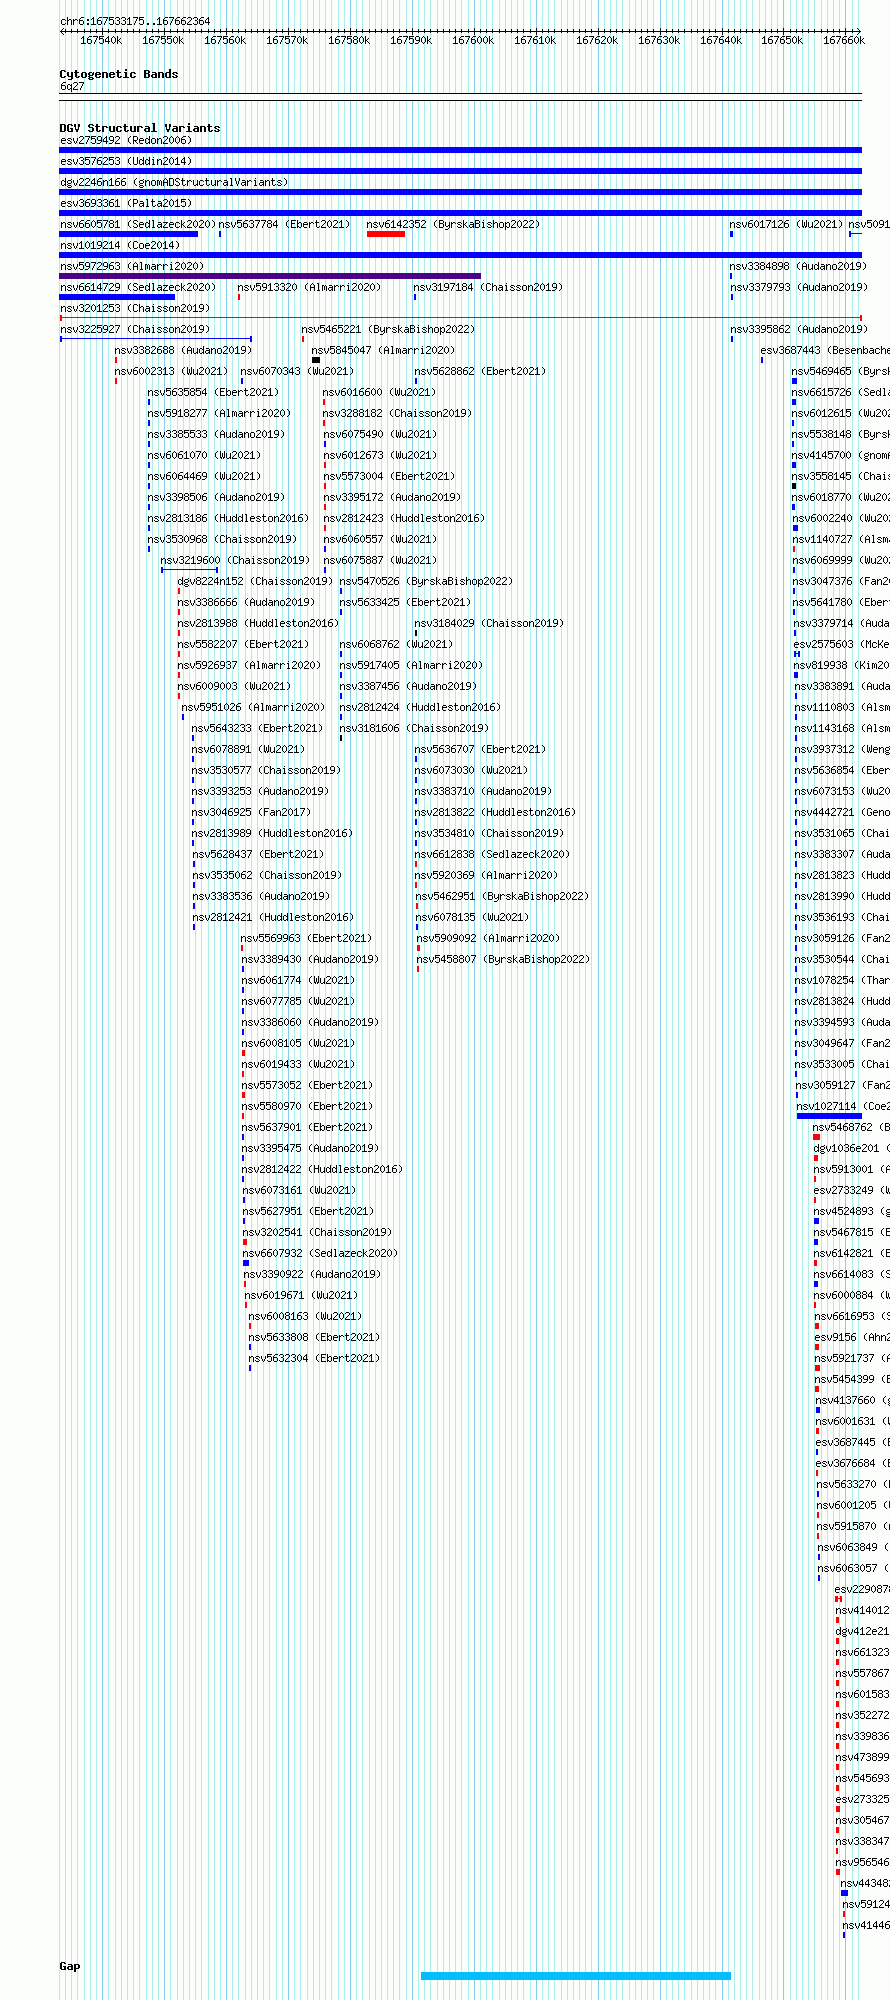Open the nsv6017126 (Wu2021) label
This screenshot has width=890, height=2000.
coord(786,224)
